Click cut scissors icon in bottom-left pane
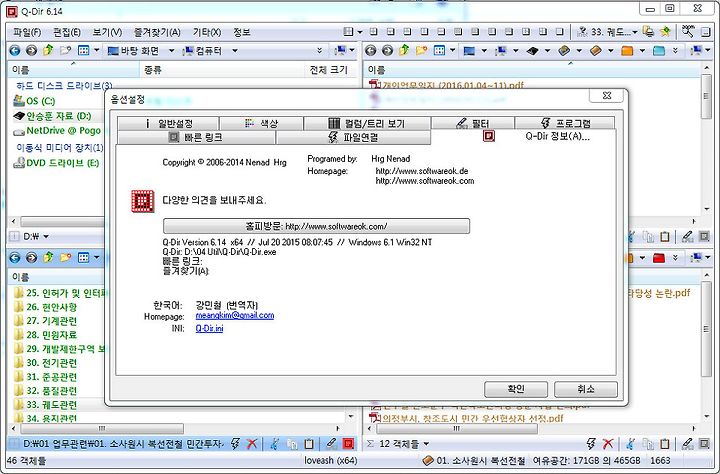Viewport: 720px width, 474px height. (274, 444)
